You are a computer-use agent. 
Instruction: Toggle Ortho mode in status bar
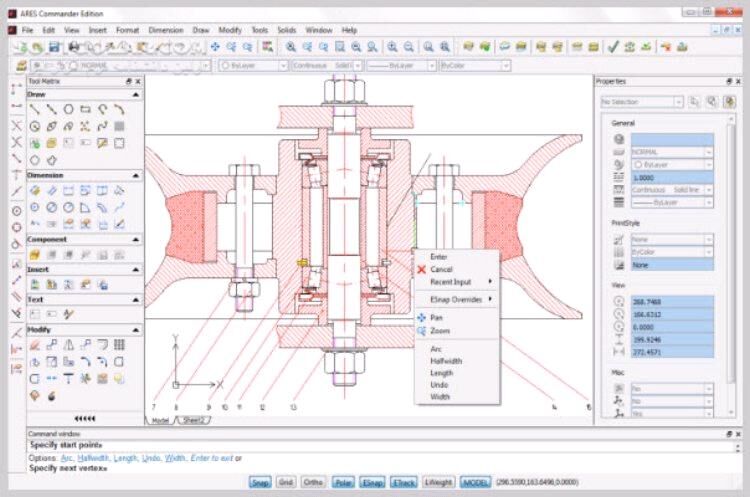pos(315,483)
